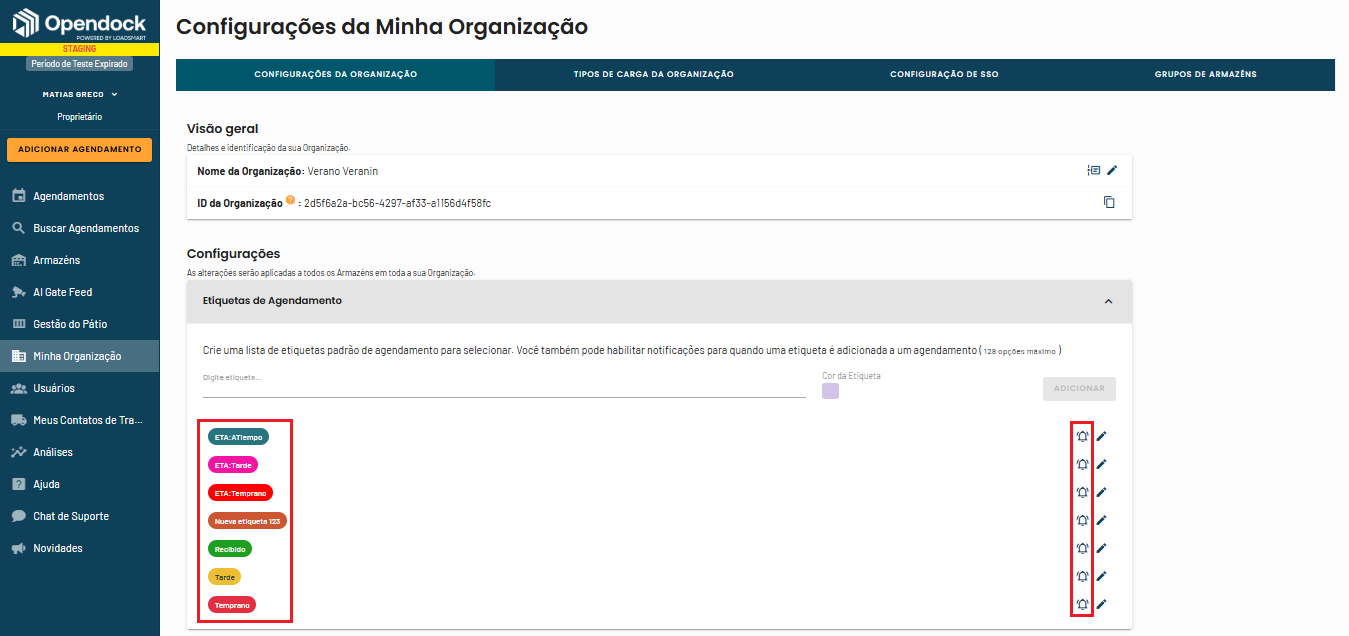Select Configurações da Organização tab
The height and width of the screenshot is (636, 1349).
335,75
